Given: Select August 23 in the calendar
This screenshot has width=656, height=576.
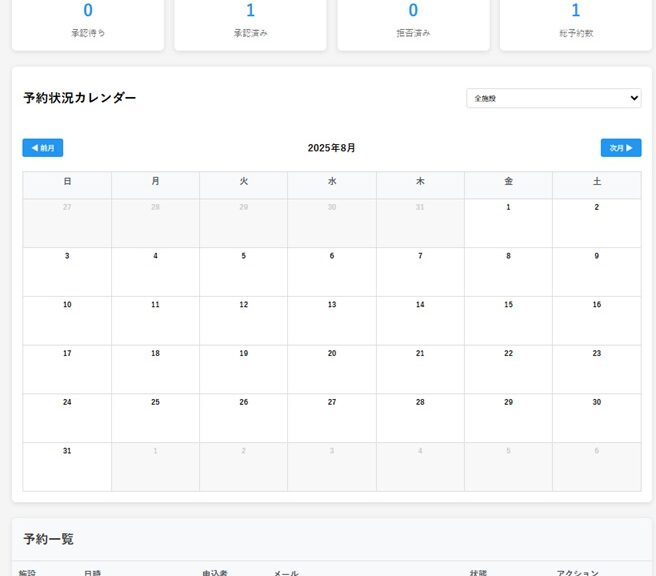Looking at the screenshot, I should [x=597, y=369].
